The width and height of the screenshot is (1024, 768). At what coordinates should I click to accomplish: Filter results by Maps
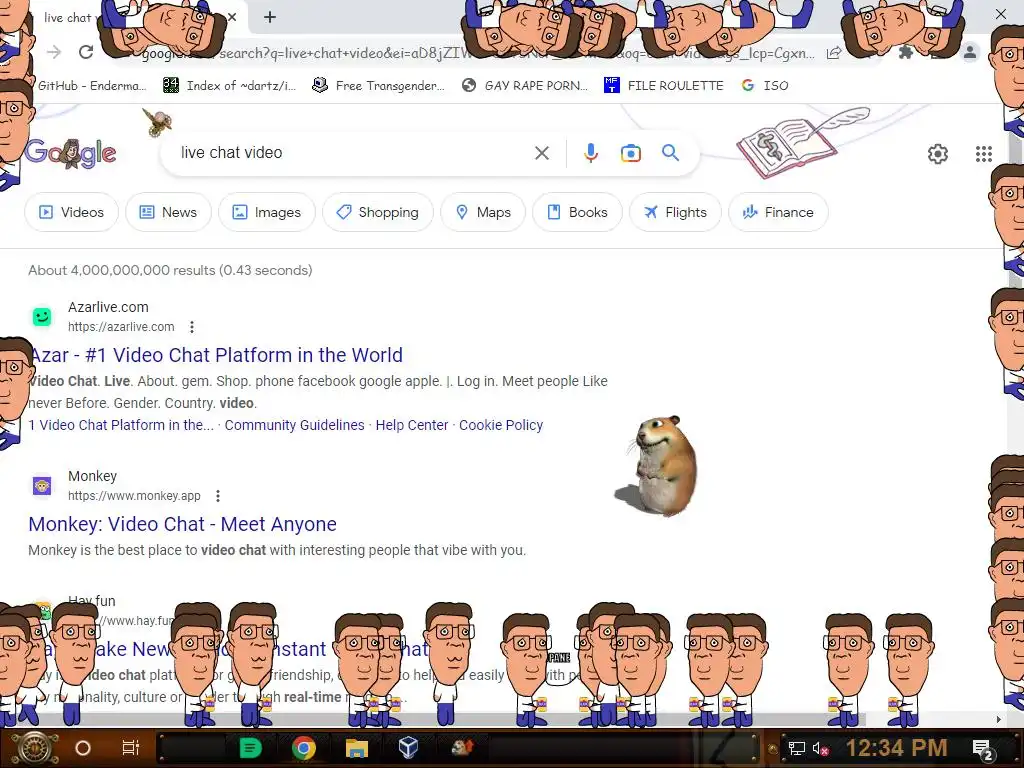483,212
